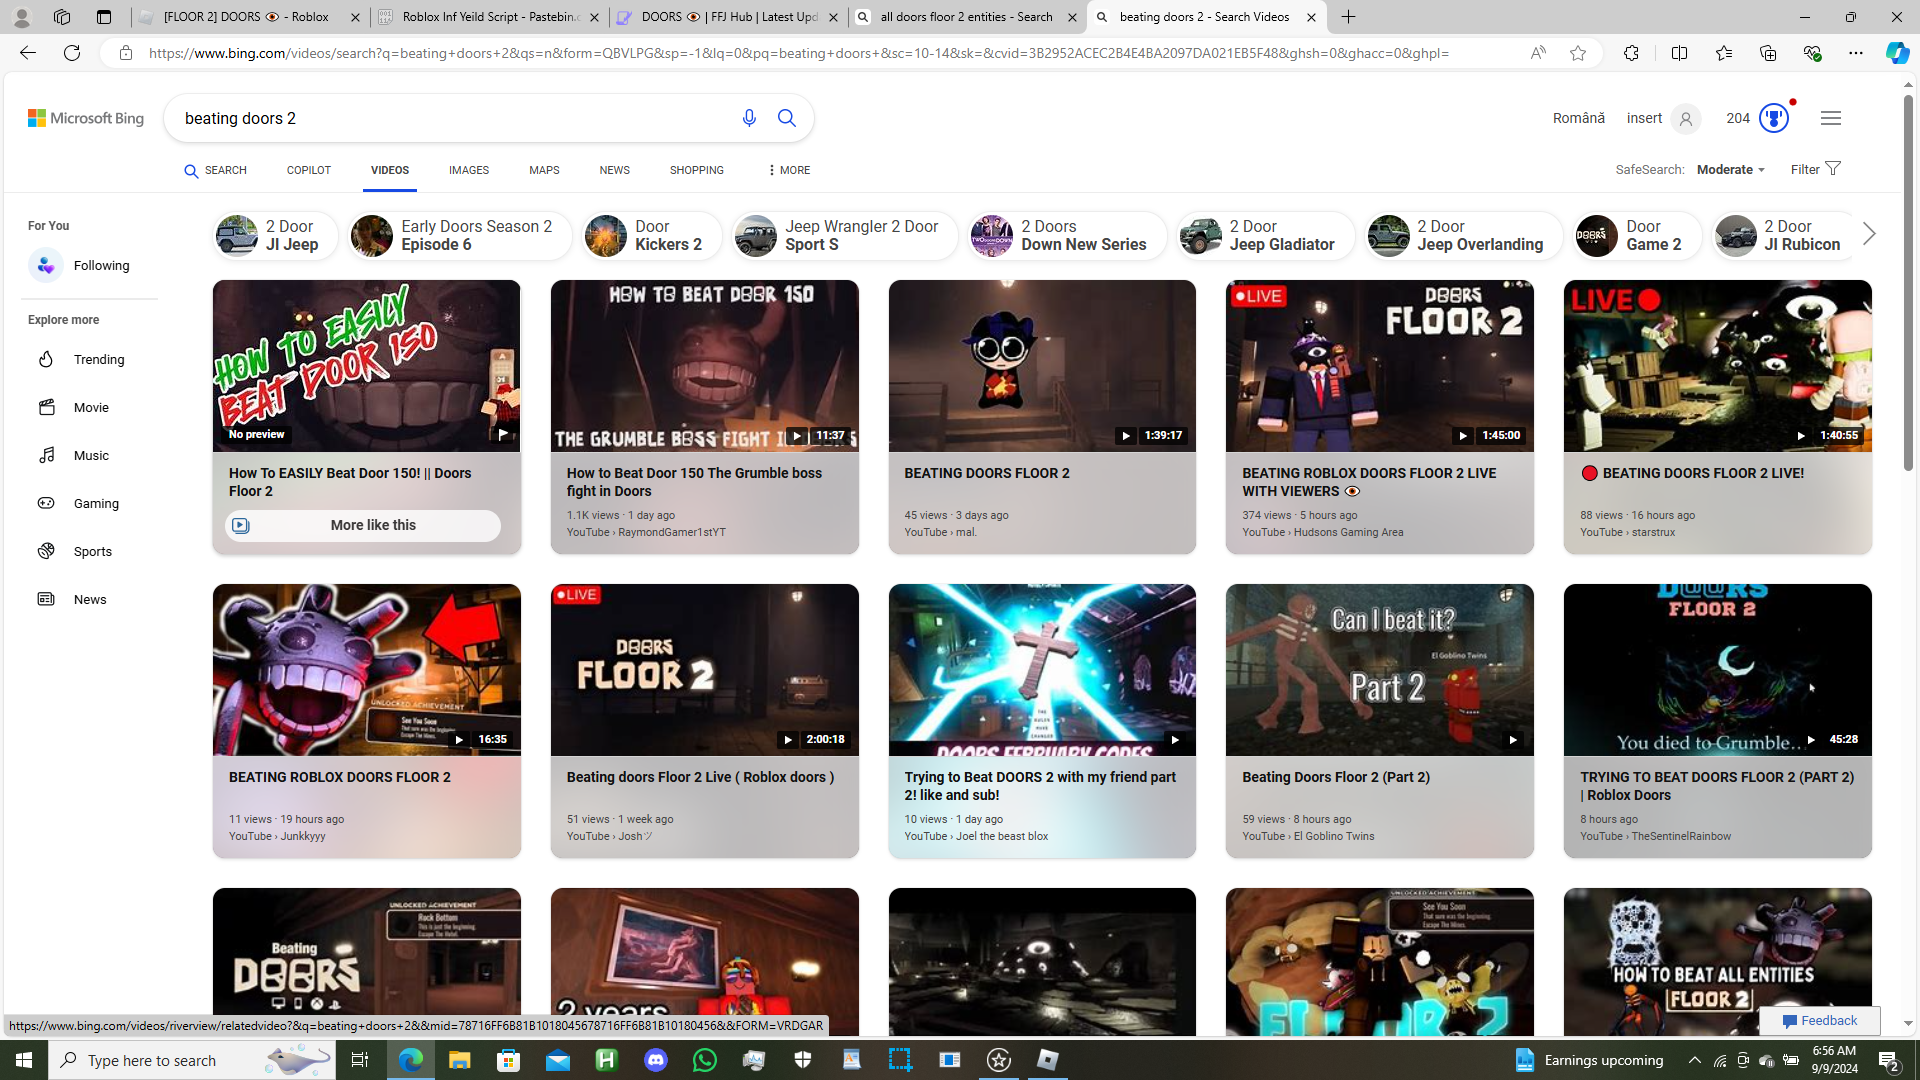Open Copilot sidebar icon in browser
Image resolution: width=1920 pixels, height=1080 pixels.
(x=1896, y=53)
